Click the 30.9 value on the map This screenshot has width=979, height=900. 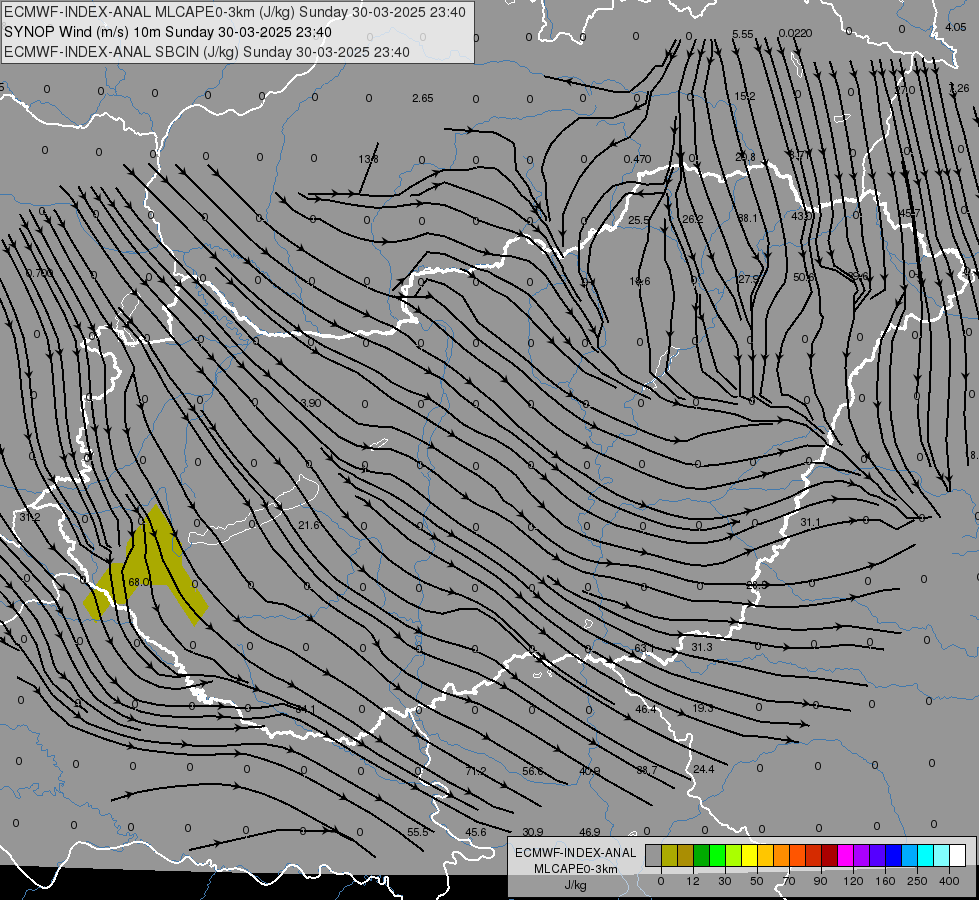tap(533, 832)
